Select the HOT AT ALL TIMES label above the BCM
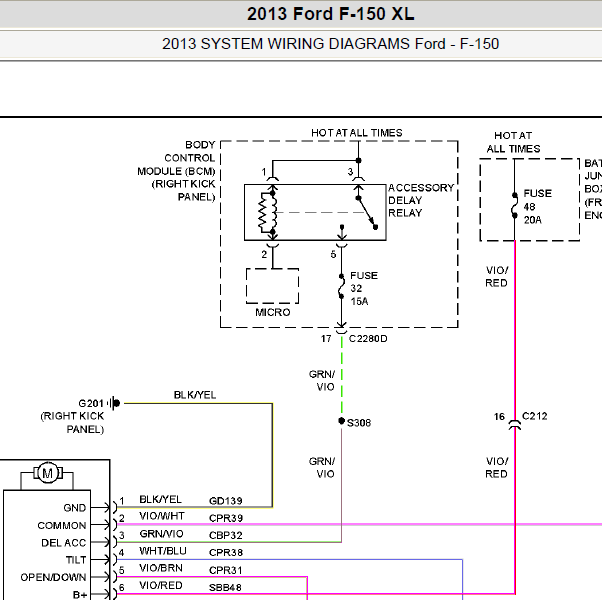 357,133
